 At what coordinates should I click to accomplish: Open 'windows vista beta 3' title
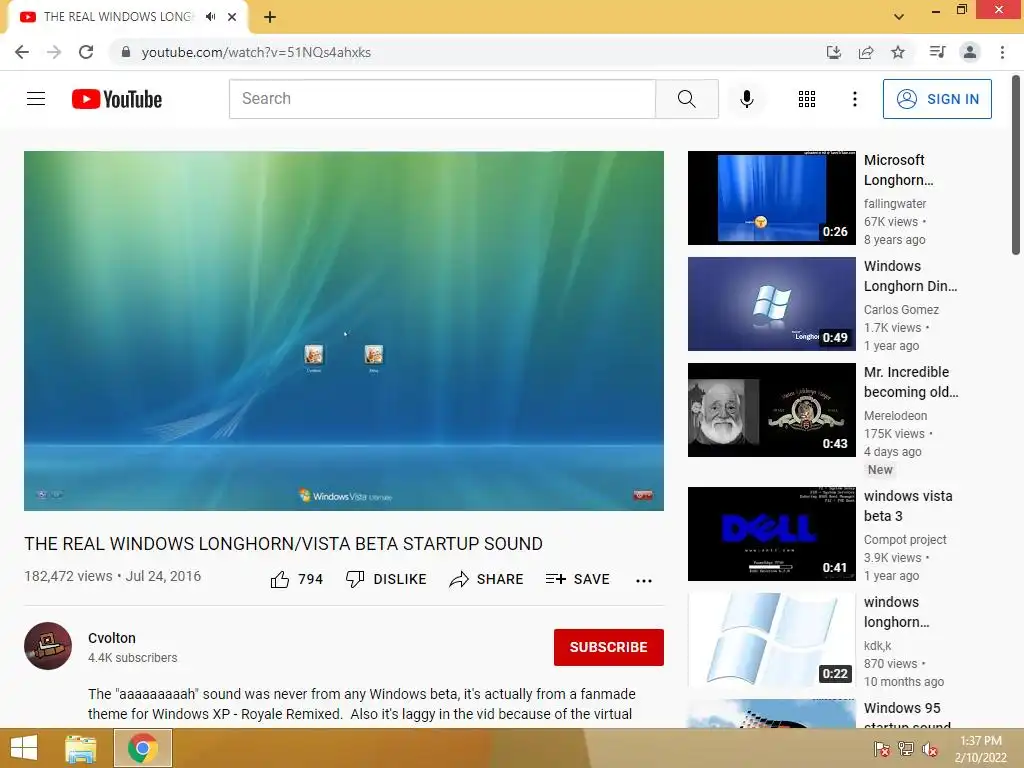pos(908,505)
